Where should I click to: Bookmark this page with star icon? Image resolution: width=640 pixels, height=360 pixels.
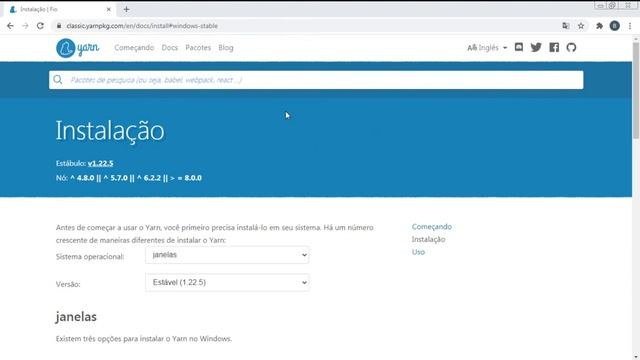coord(581,26)
